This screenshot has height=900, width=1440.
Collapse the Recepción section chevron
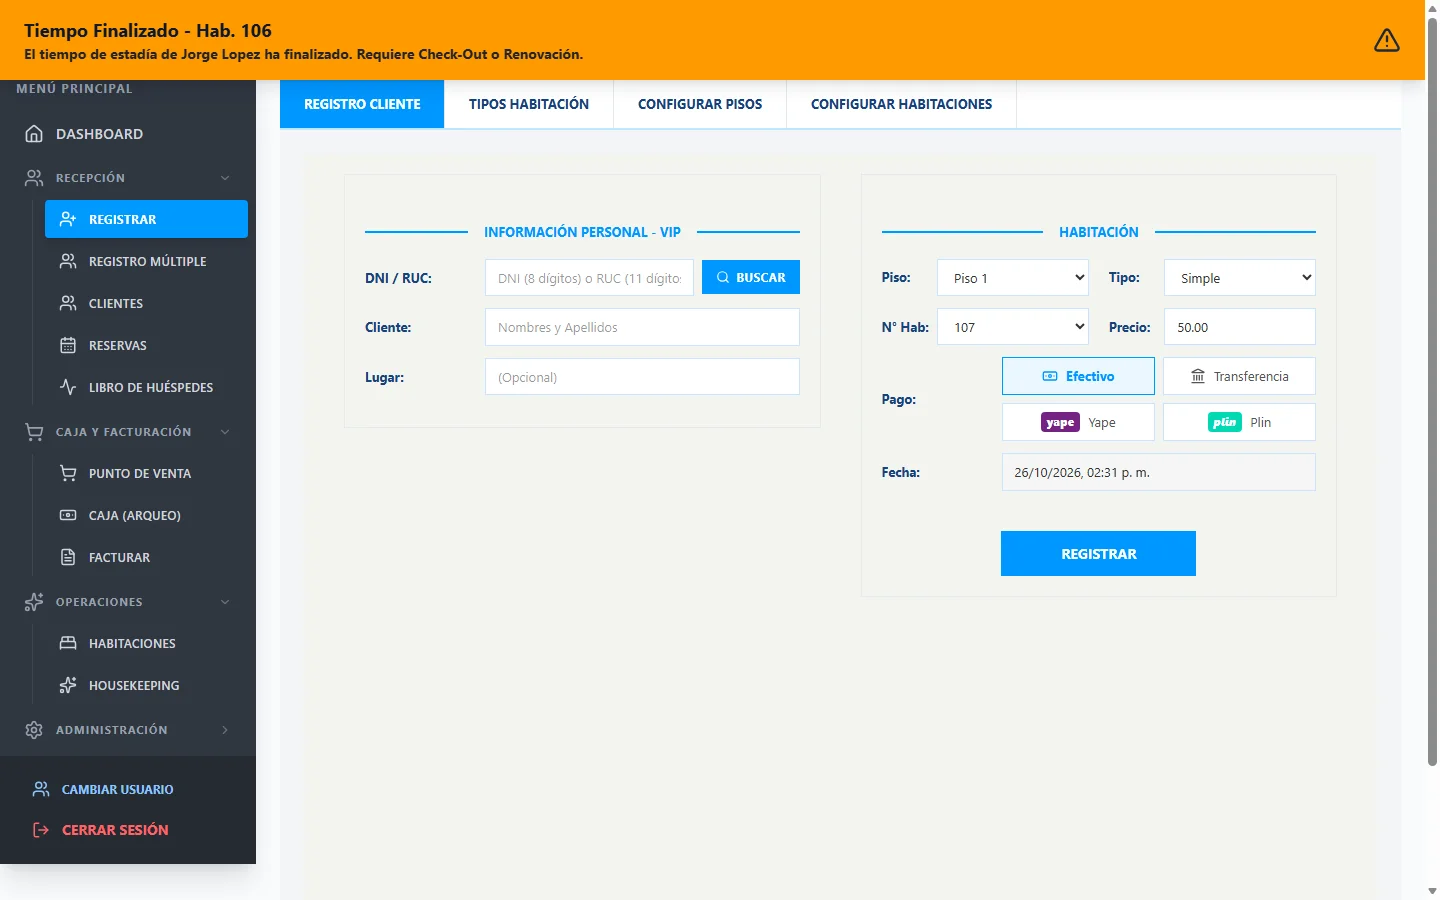225,178
